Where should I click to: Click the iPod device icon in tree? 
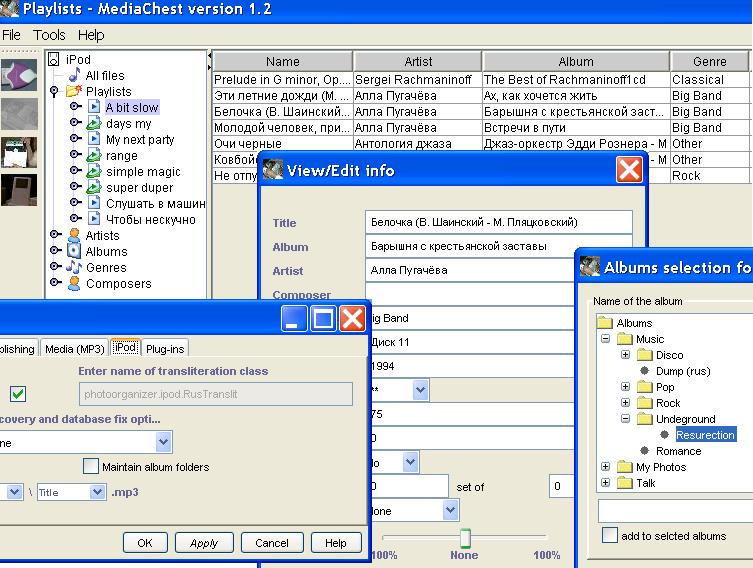point(54,60)
